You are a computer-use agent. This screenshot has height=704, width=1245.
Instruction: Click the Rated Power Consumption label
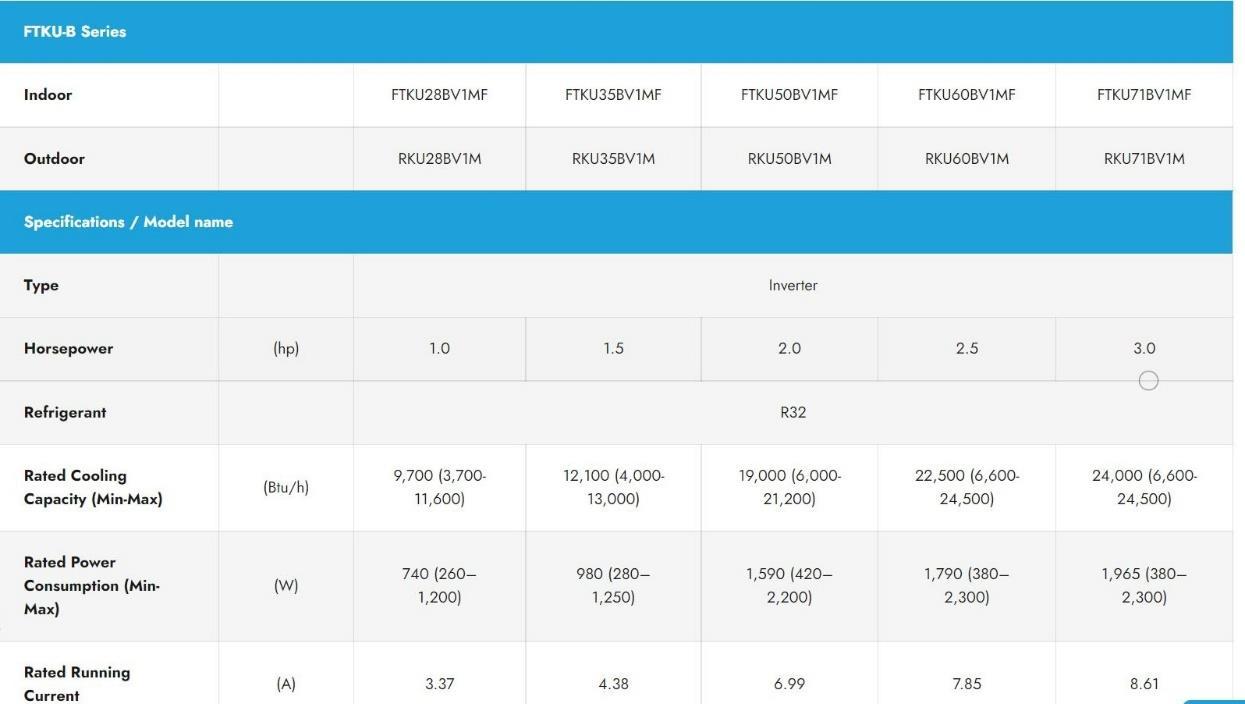coord(92,586)
